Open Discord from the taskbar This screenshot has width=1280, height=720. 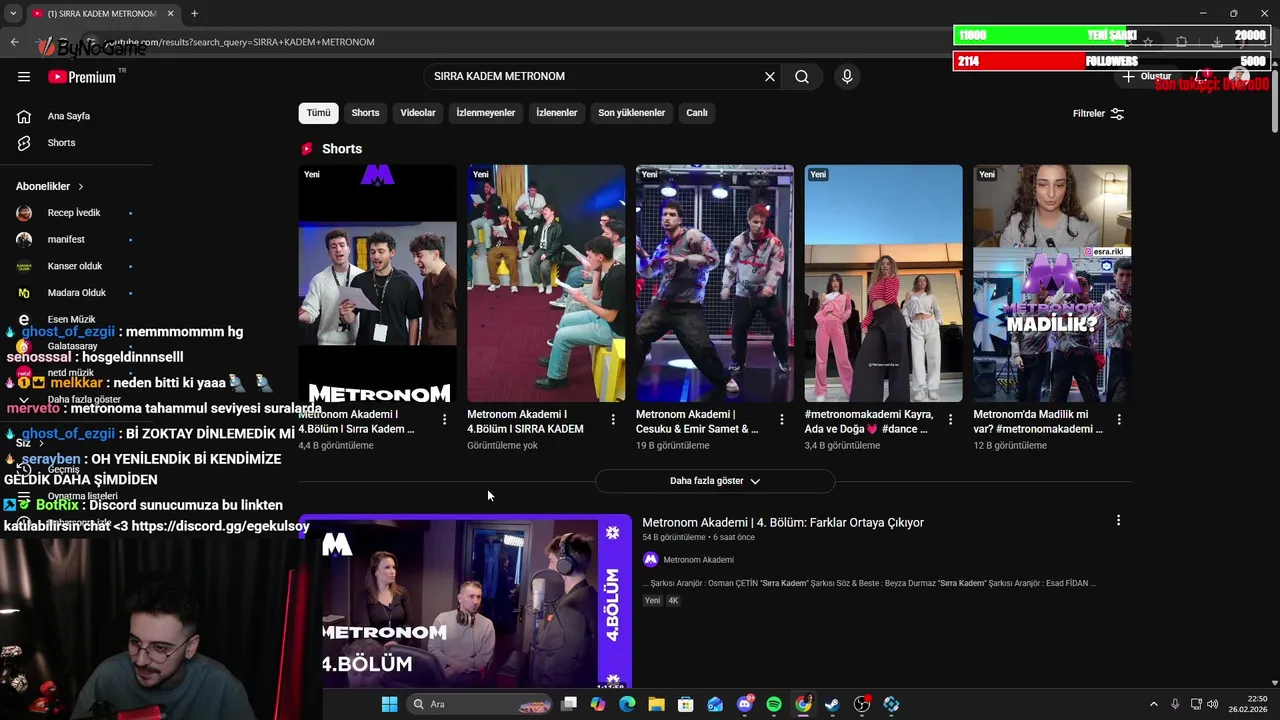[745, 704]
